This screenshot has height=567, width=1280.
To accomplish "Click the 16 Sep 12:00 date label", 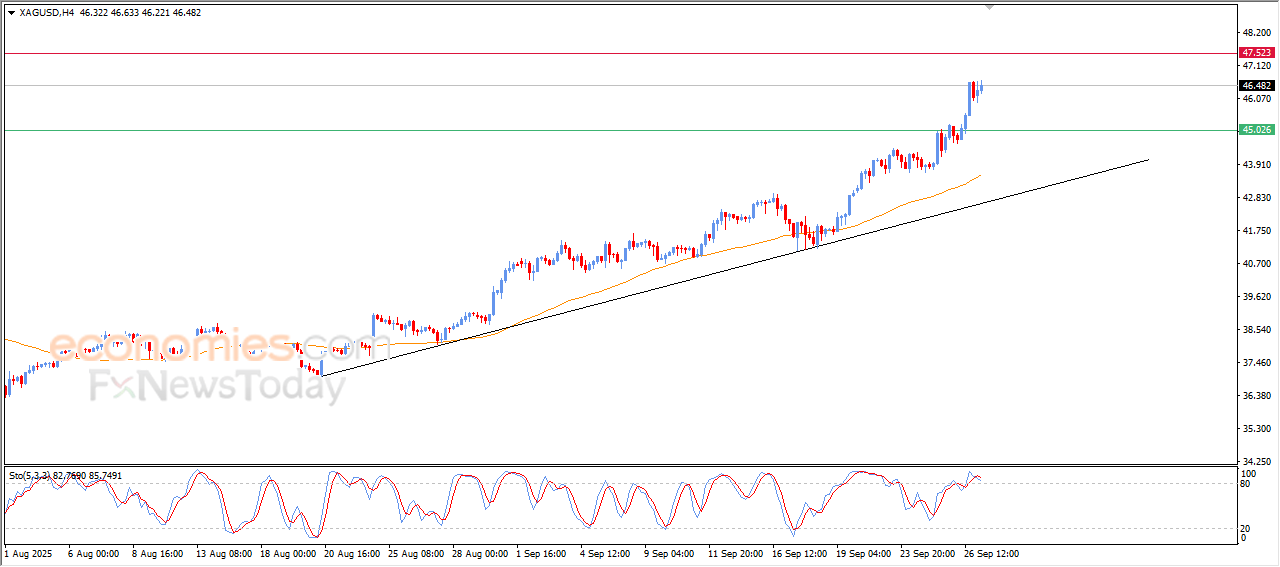I will point(800,552).
